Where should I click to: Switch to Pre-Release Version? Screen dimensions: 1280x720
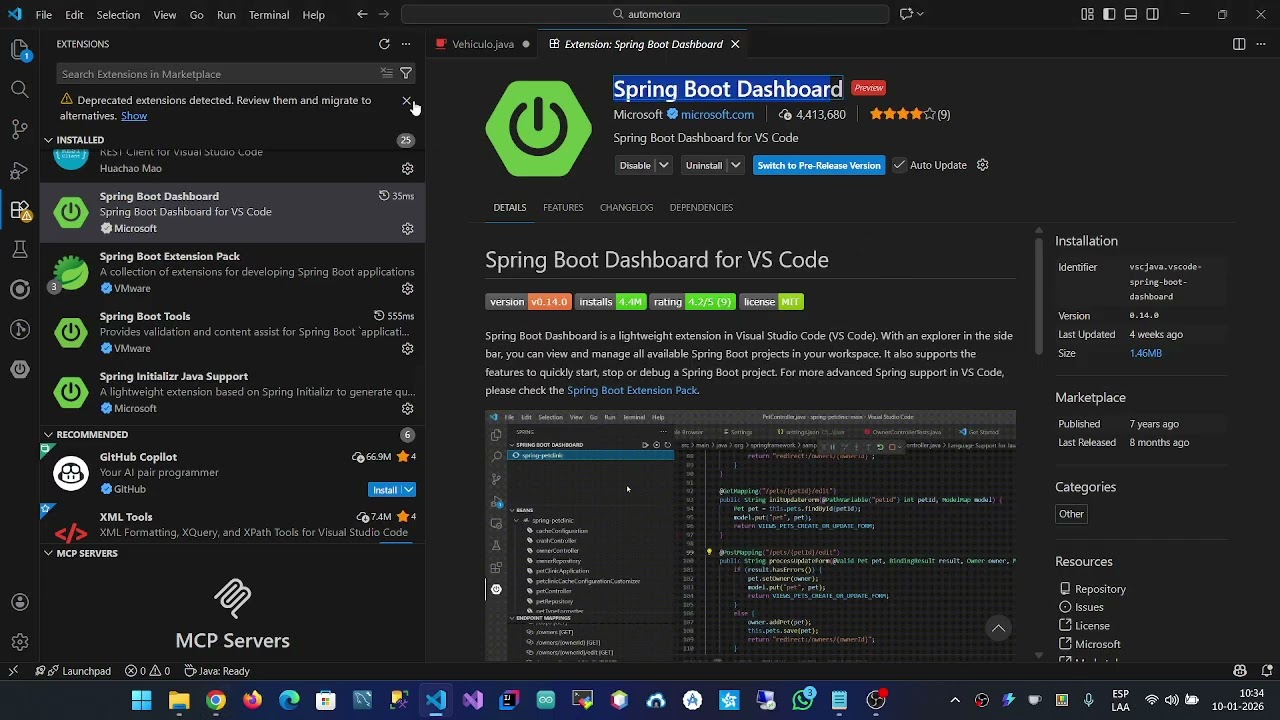[x=819, y=166]
